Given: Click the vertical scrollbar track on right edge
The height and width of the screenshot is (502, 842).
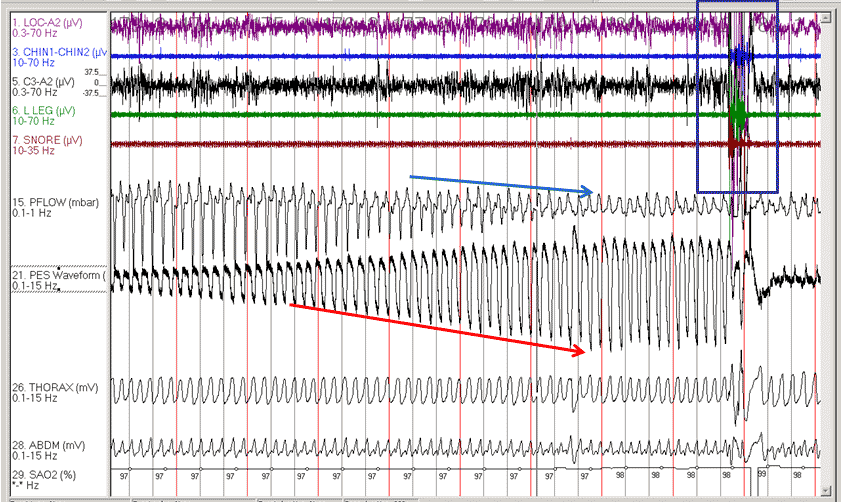Looking at the screenshot, I should click(829, 250).
